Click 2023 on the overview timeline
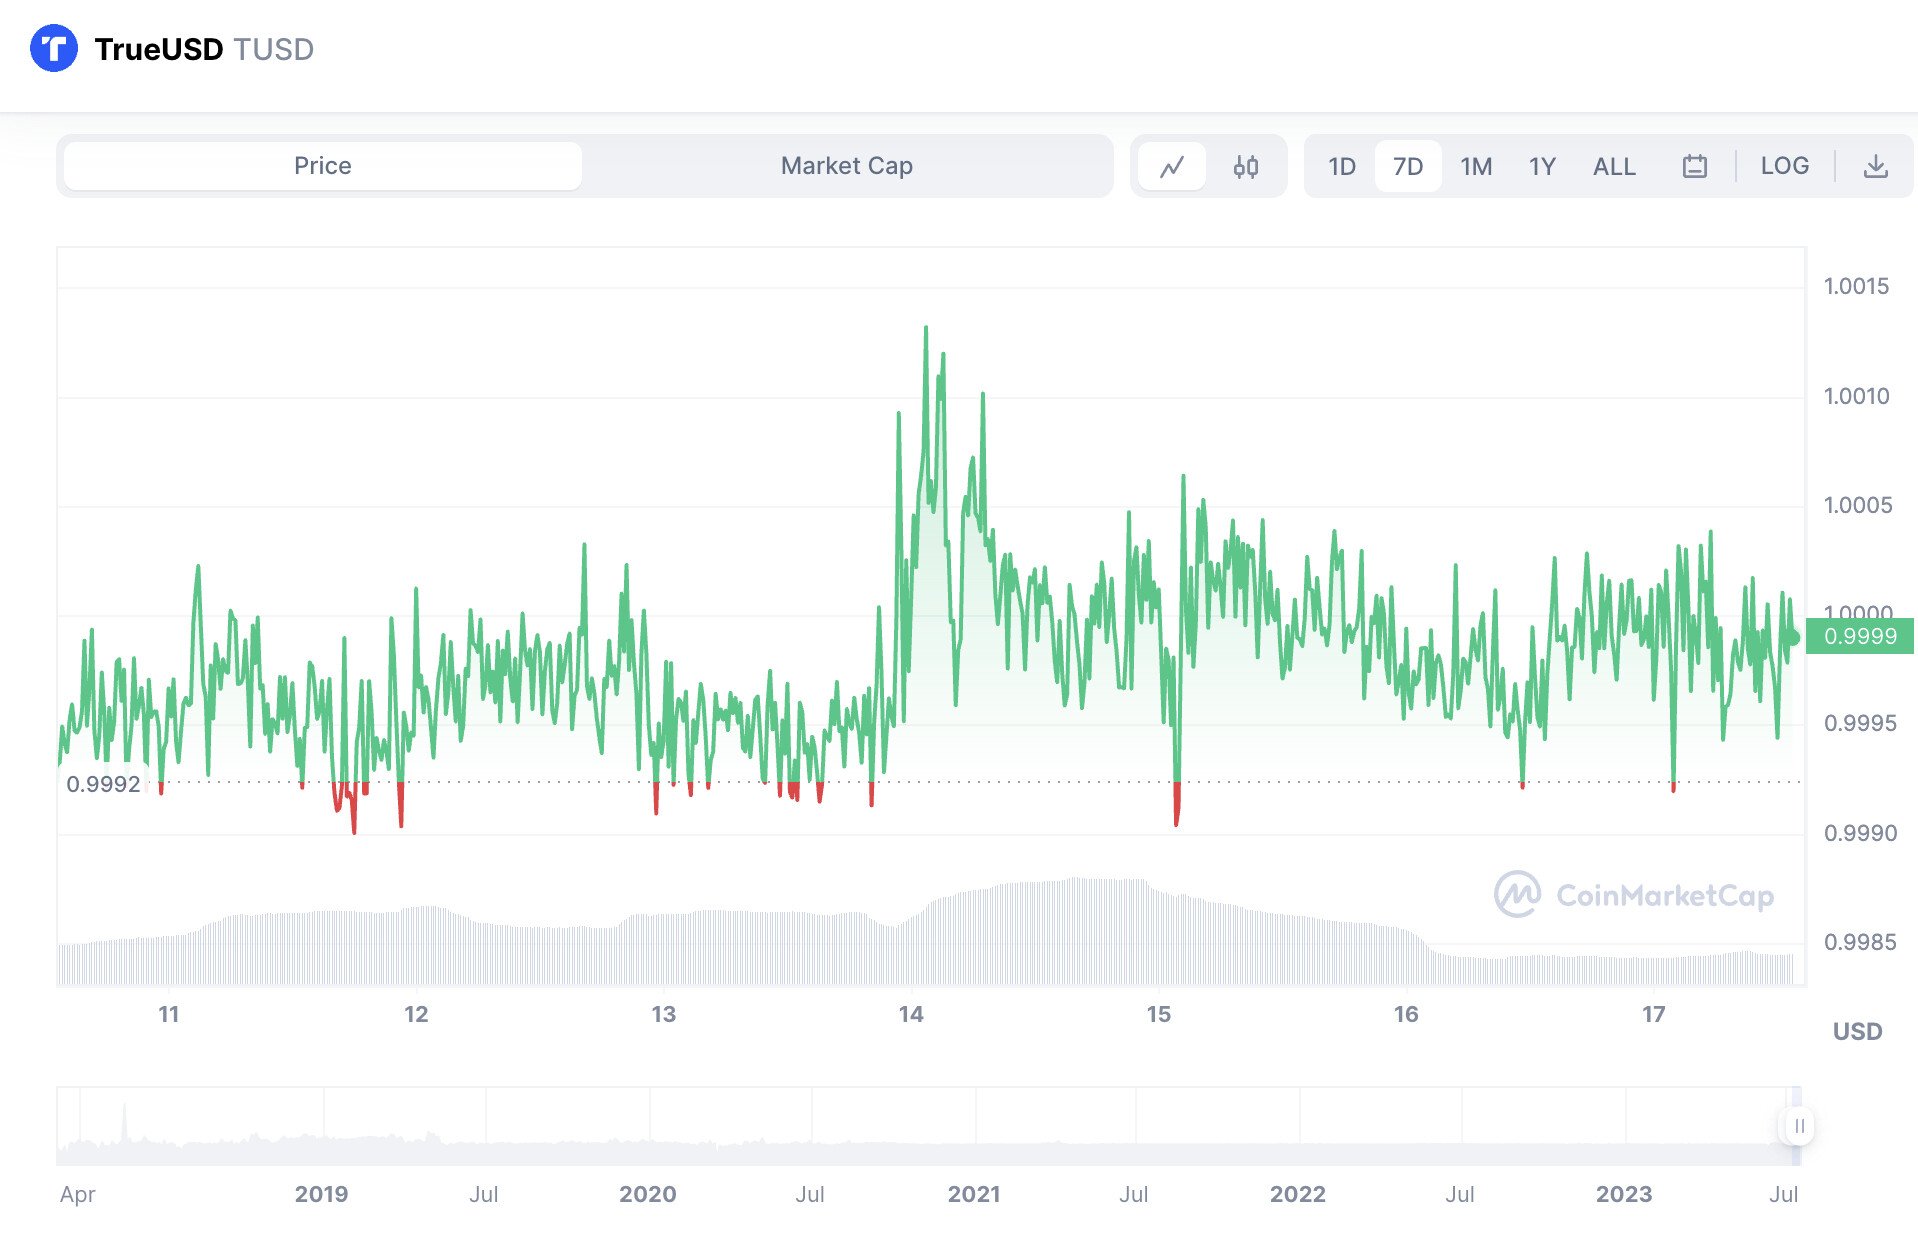1918x1234 pixels. [1623, 1194]
